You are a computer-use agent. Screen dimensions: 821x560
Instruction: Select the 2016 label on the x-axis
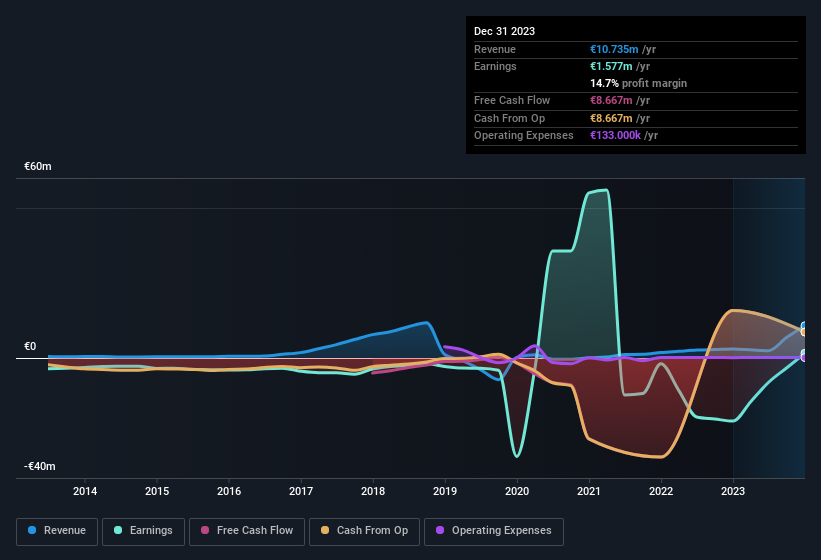coord(229,491)
